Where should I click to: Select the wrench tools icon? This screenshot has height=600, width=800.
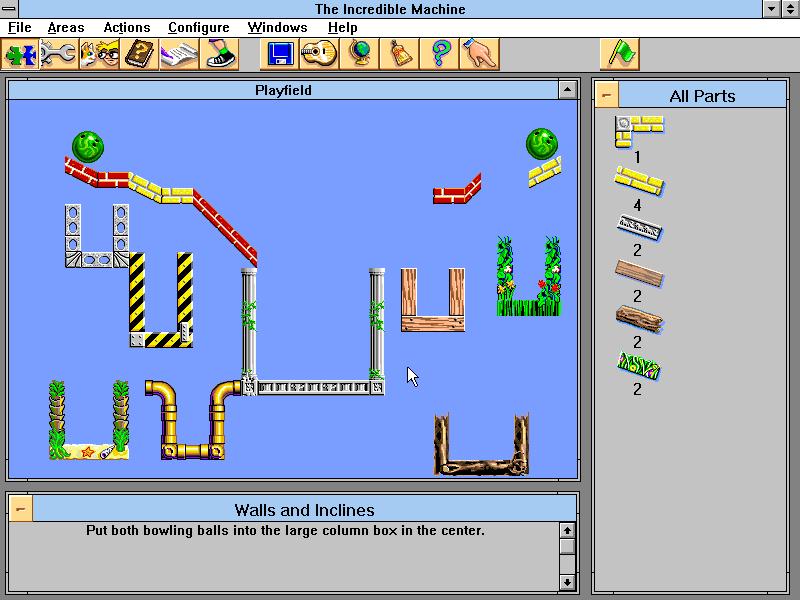(x=59, y=54)
